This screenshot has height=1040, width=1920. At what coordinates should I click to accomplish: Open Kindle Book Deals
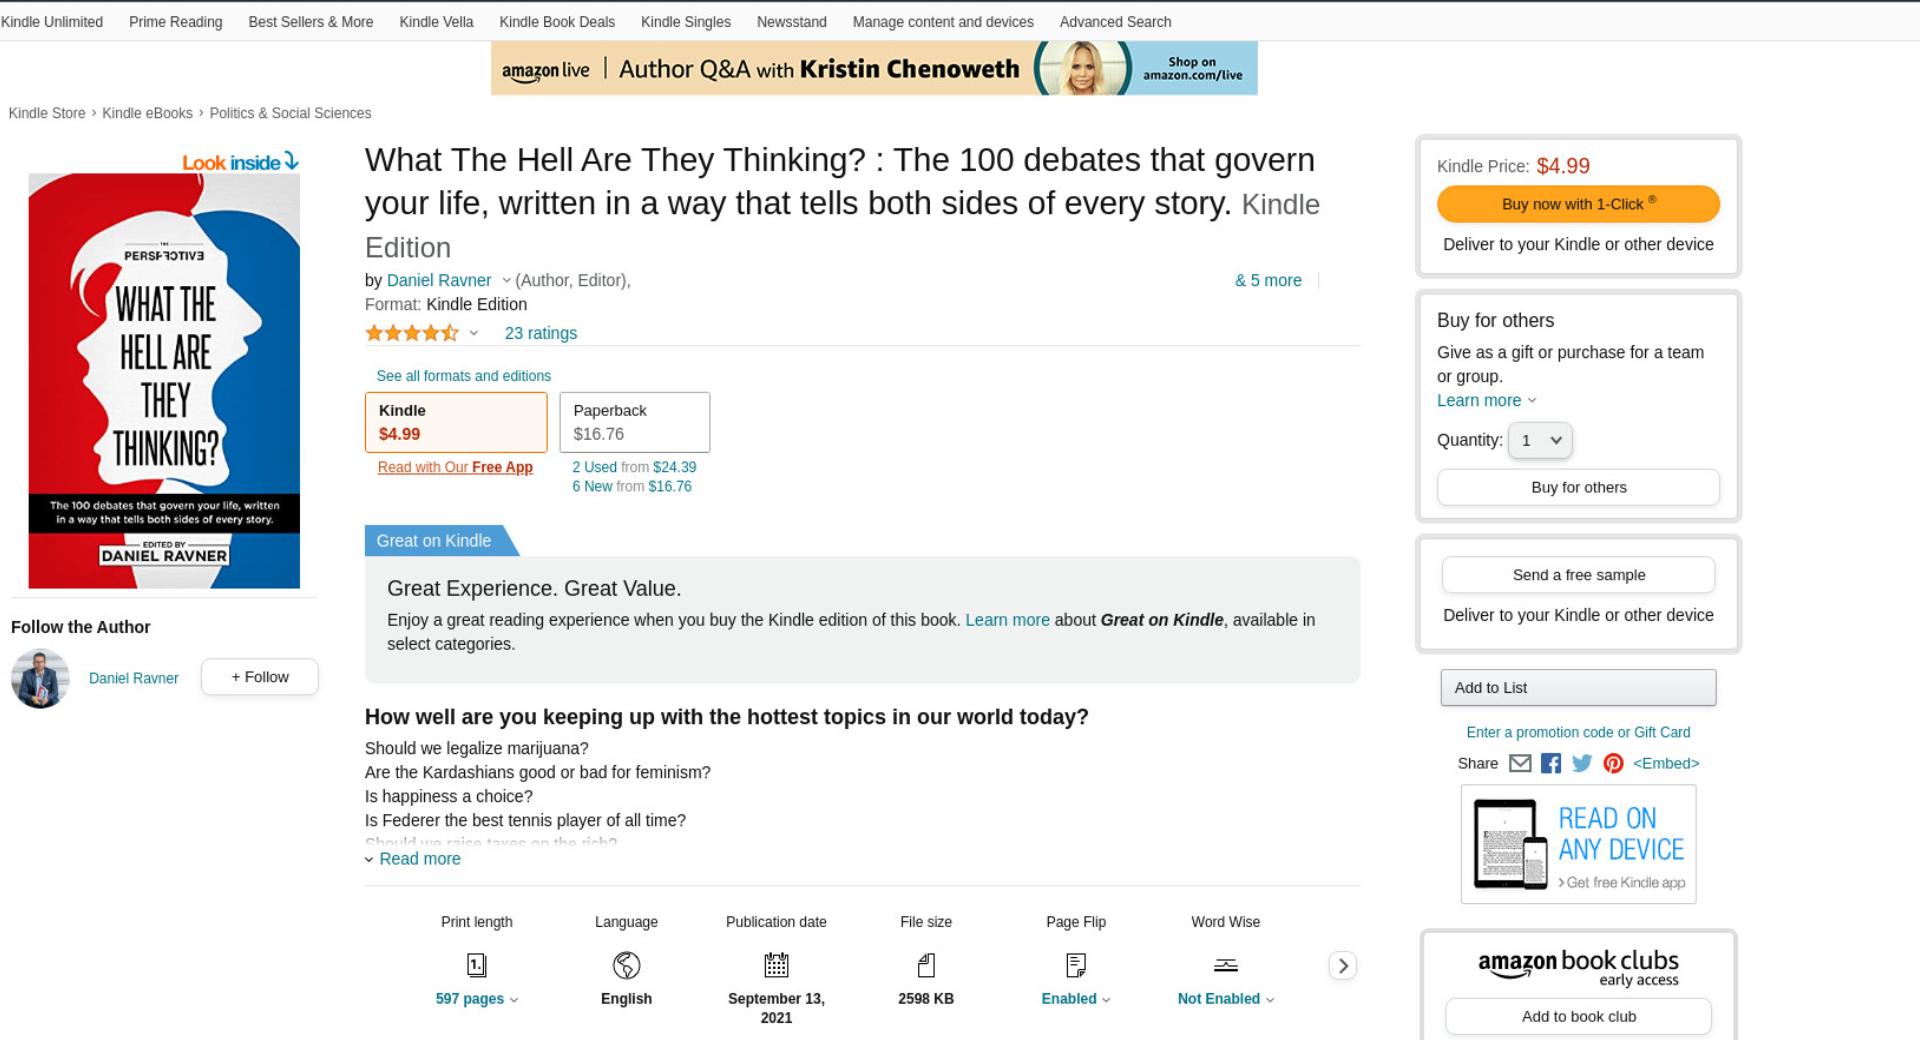557,22
